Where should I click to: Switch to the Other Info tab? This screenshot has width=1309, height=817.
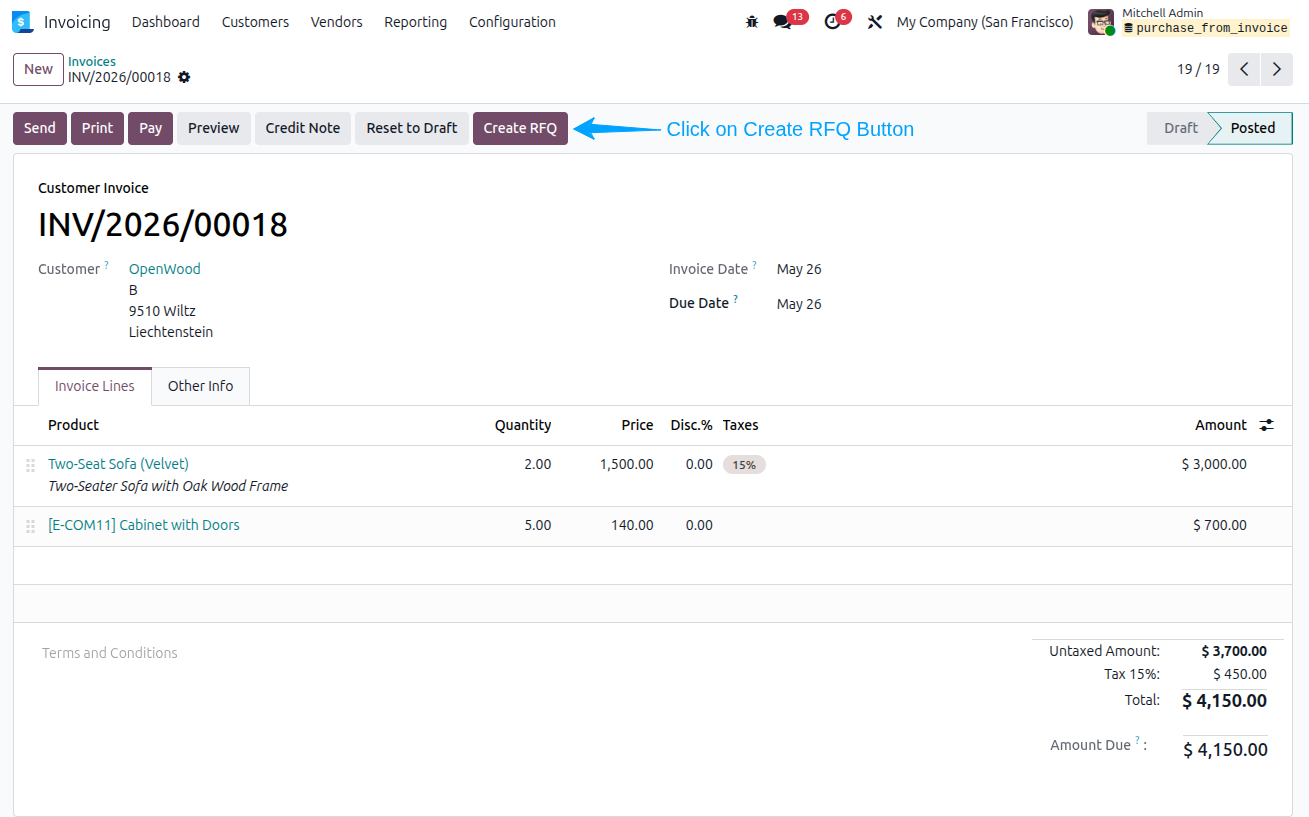(x=200, y=386)
